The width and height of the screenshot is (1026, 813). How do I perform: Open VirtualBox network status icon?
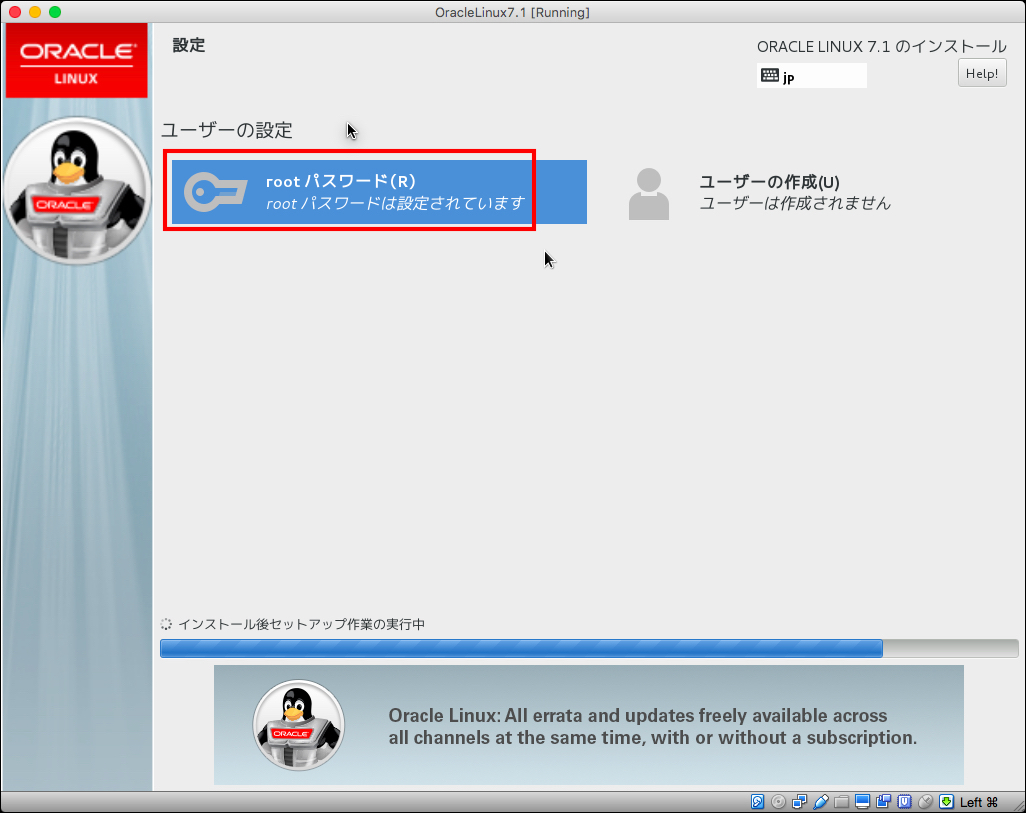(x=800, y=802)
